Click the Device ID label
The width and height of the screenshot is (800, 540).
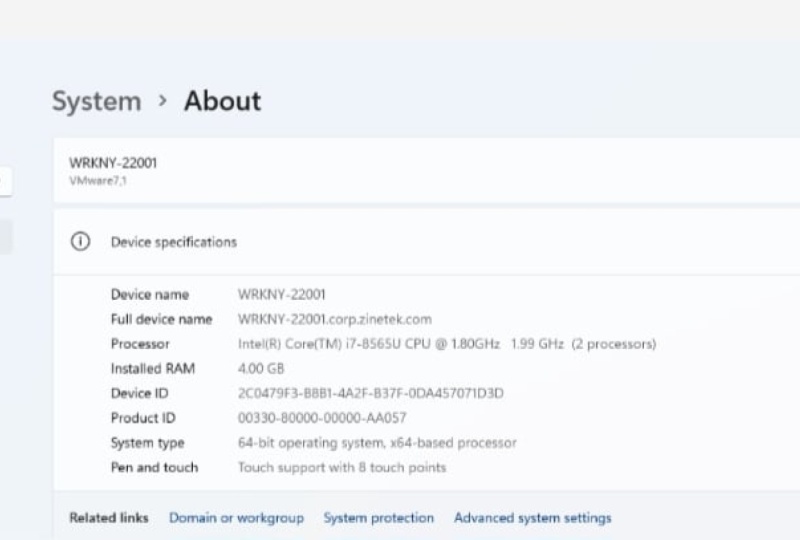pos(139,394)
